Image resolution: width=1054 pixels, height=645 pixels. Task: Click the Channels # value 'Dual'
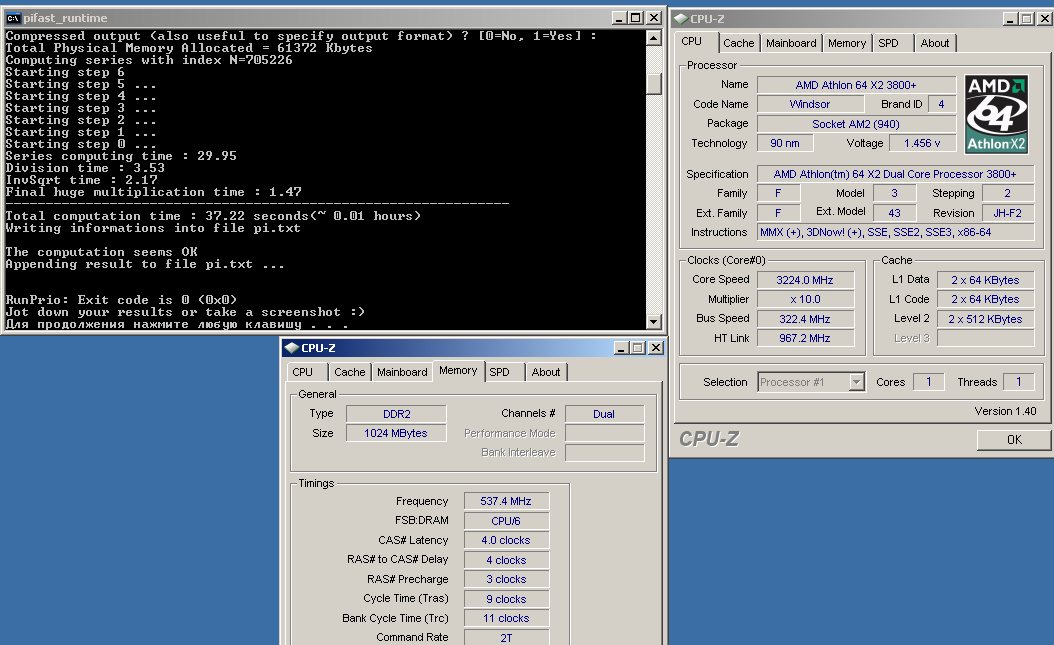click(604, 415)
